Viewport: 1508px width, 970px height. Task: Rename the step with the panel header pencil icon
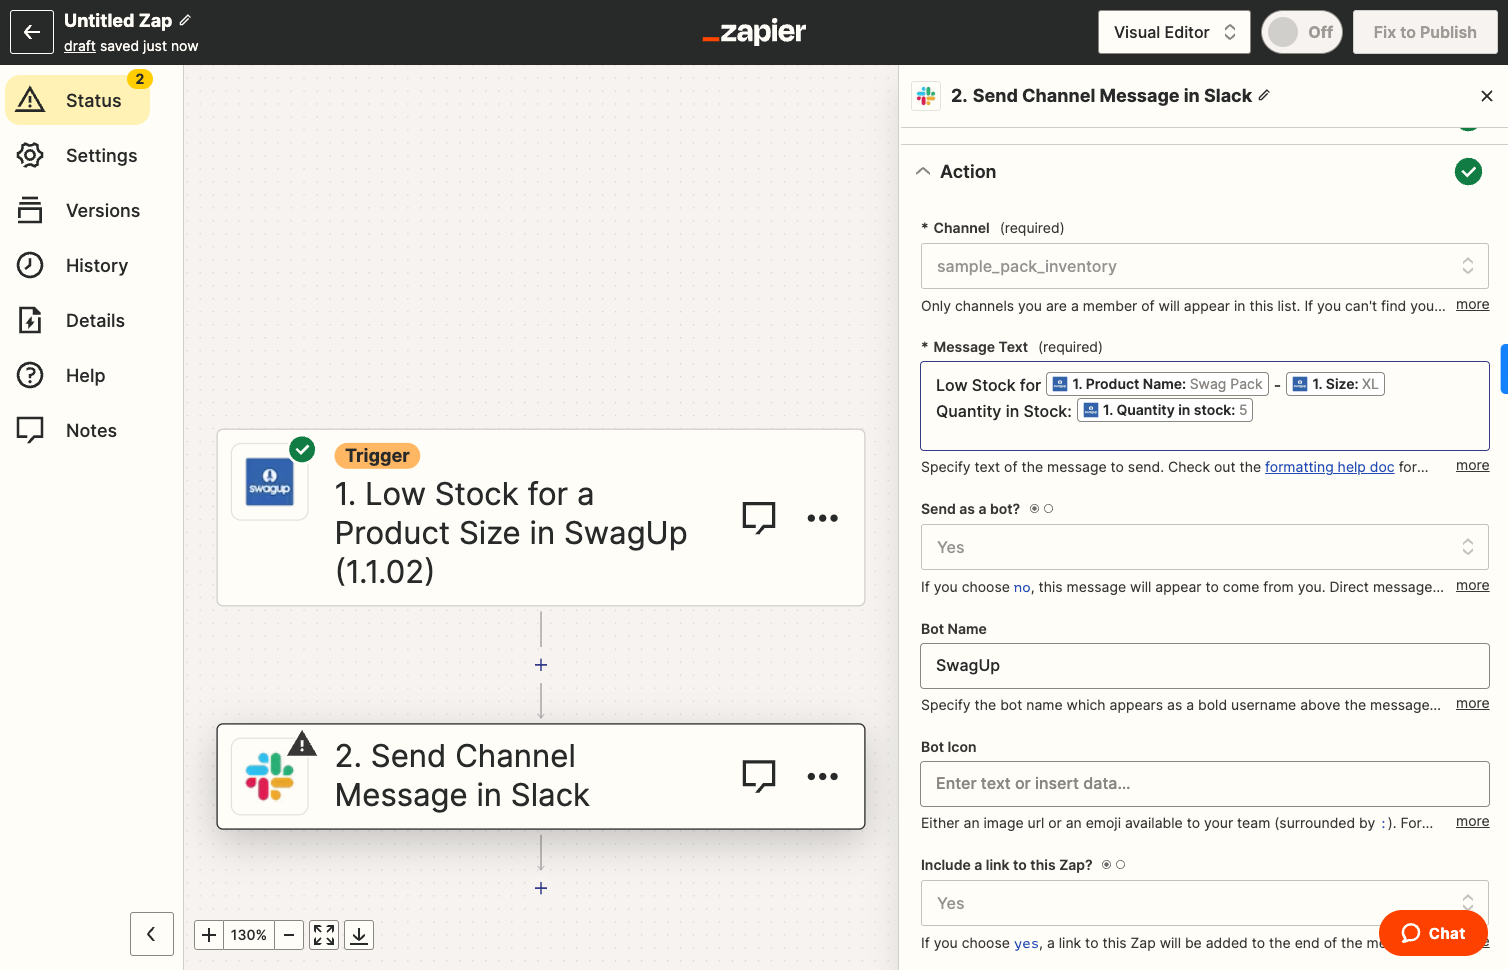pyautogui.click(x=1264, y=95)
